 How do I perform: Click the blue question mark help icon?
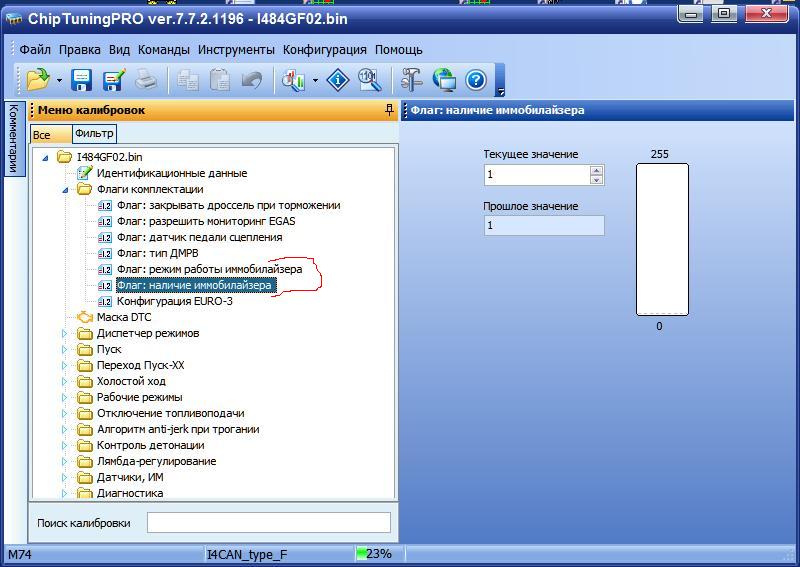click(x=476, y=80)
